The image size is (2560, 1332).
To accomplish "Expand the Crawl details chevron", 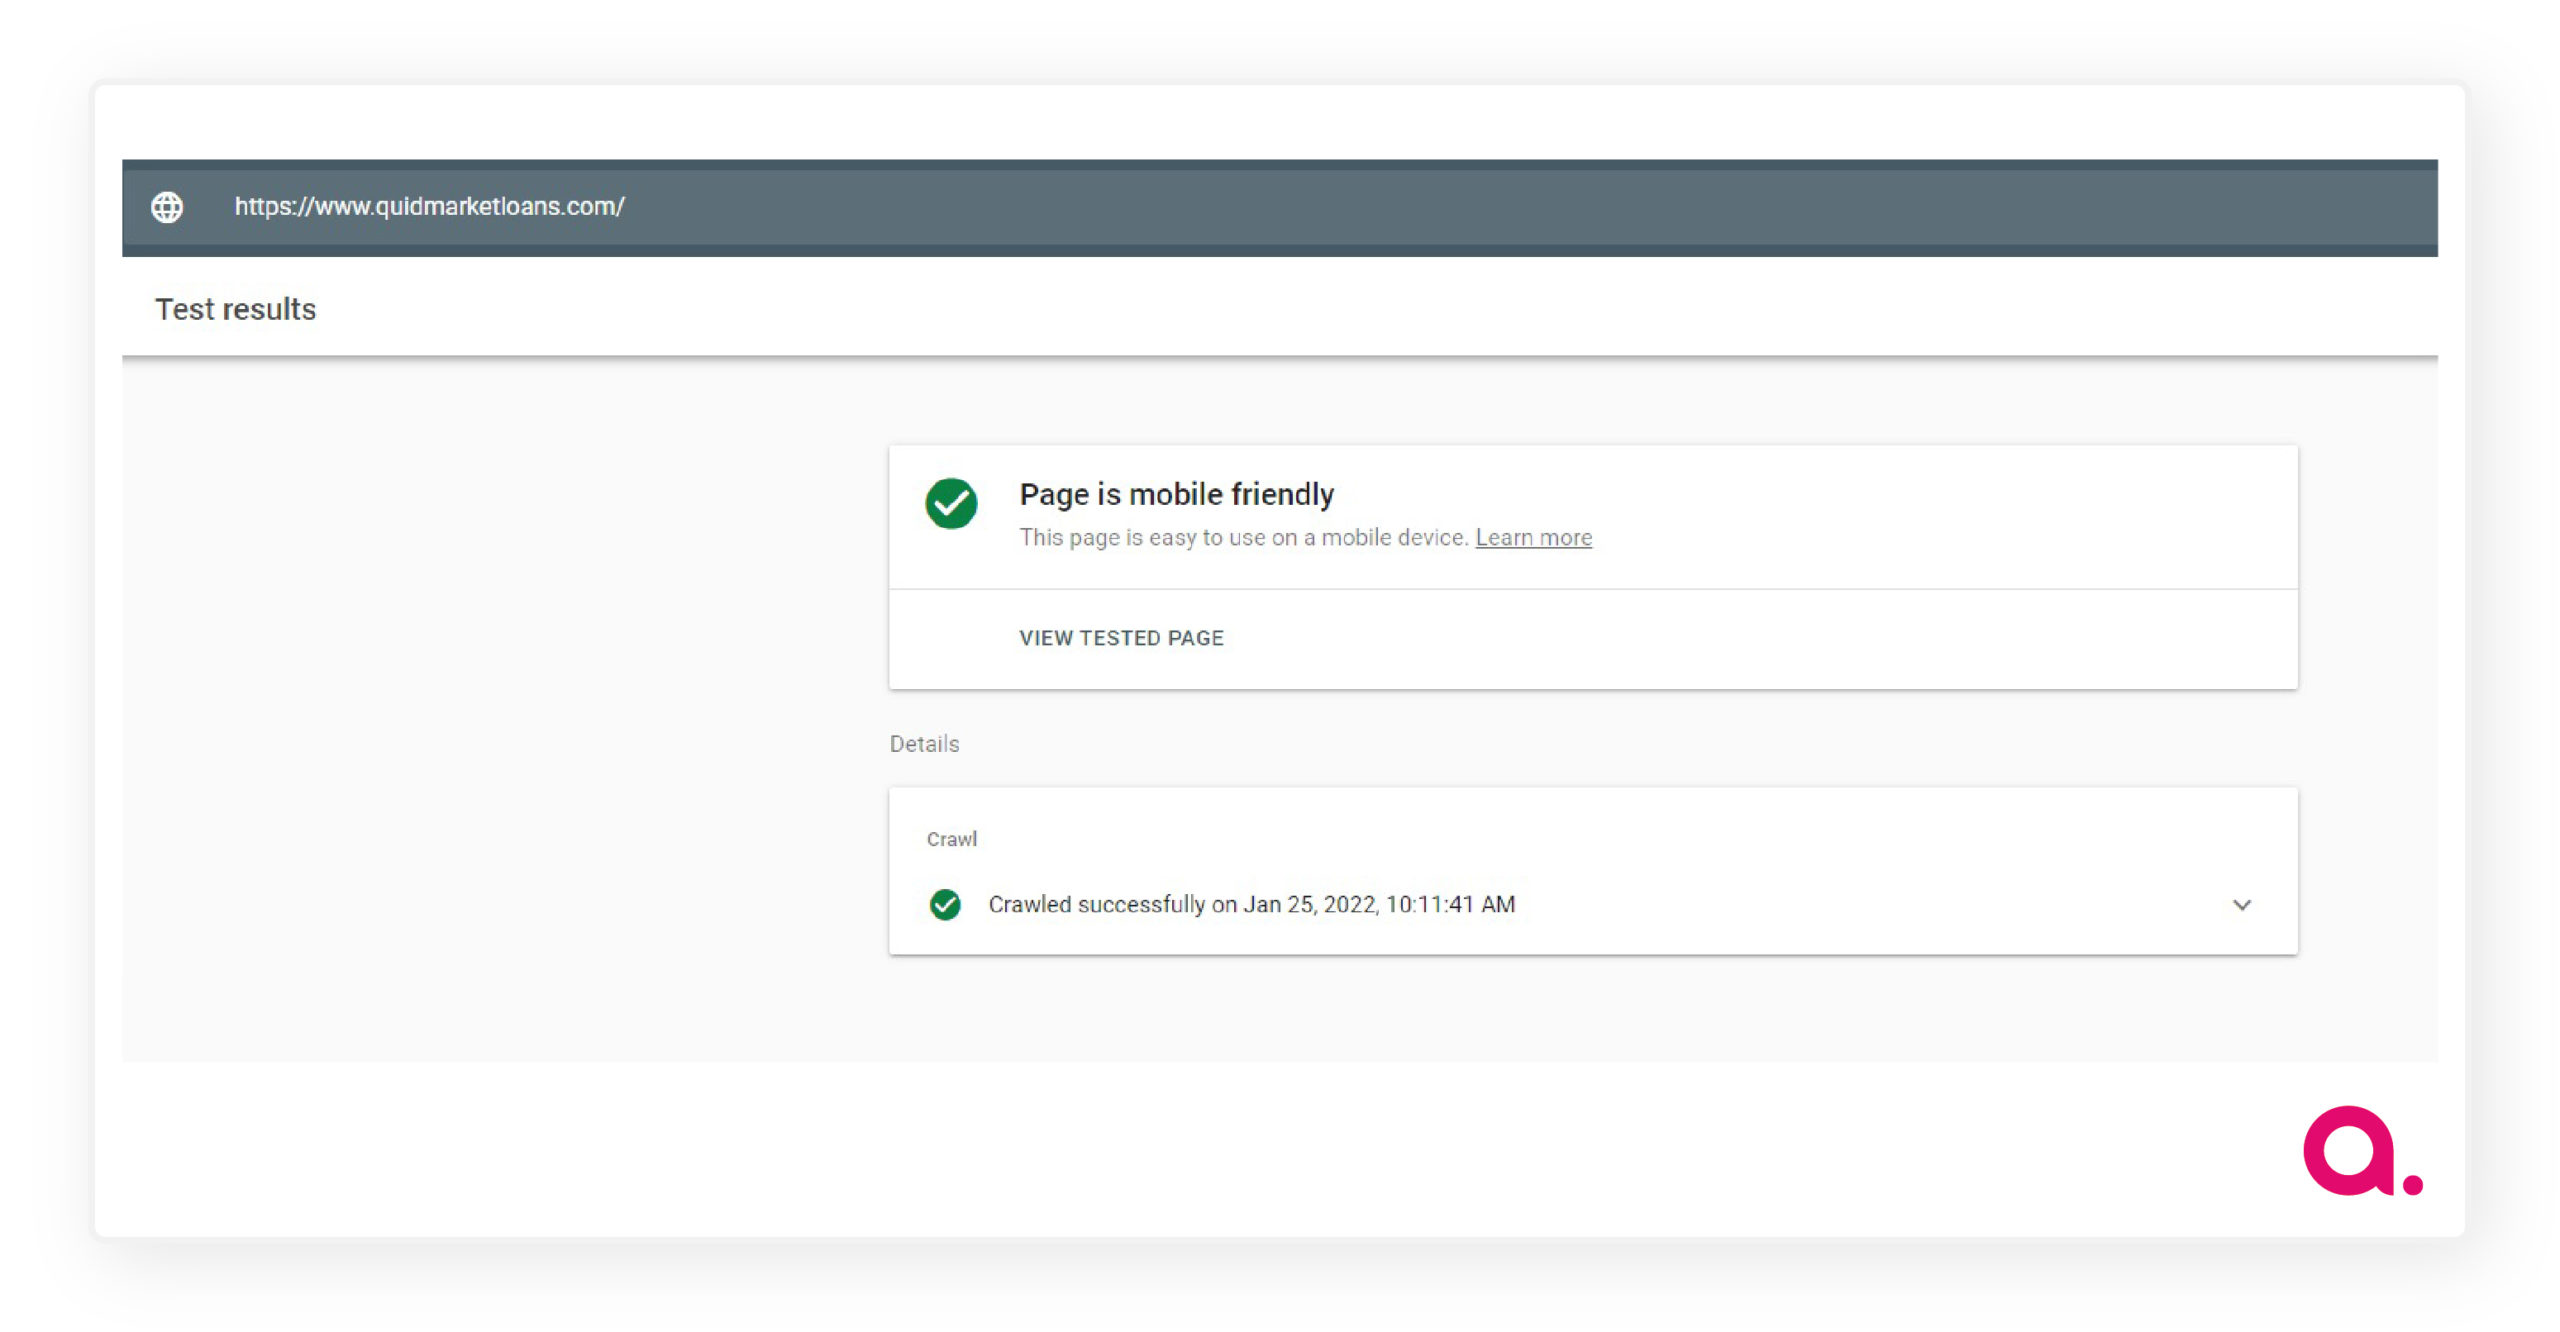I will tap(2241, 905).
